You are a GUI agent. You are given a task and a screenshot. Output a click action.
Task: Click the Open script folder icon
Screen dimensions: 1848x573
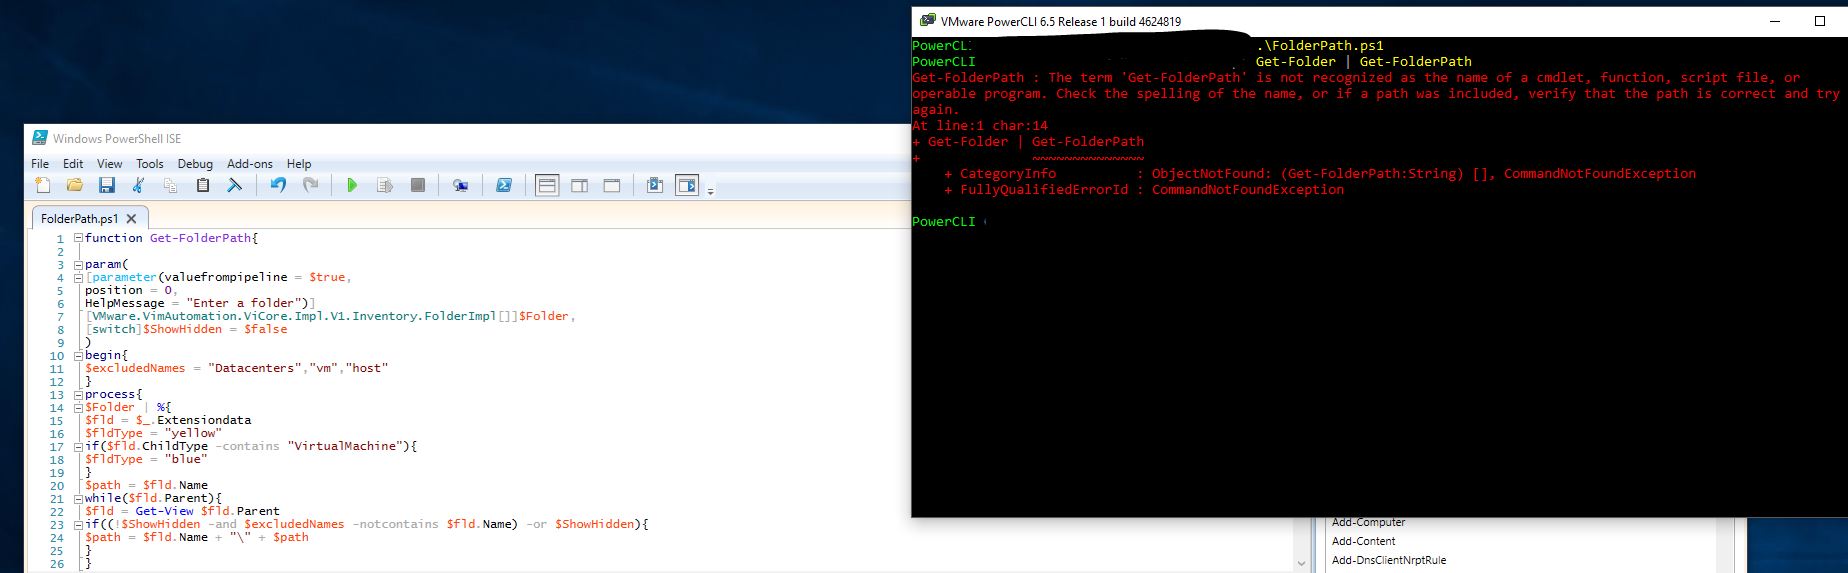click(75, 185)
